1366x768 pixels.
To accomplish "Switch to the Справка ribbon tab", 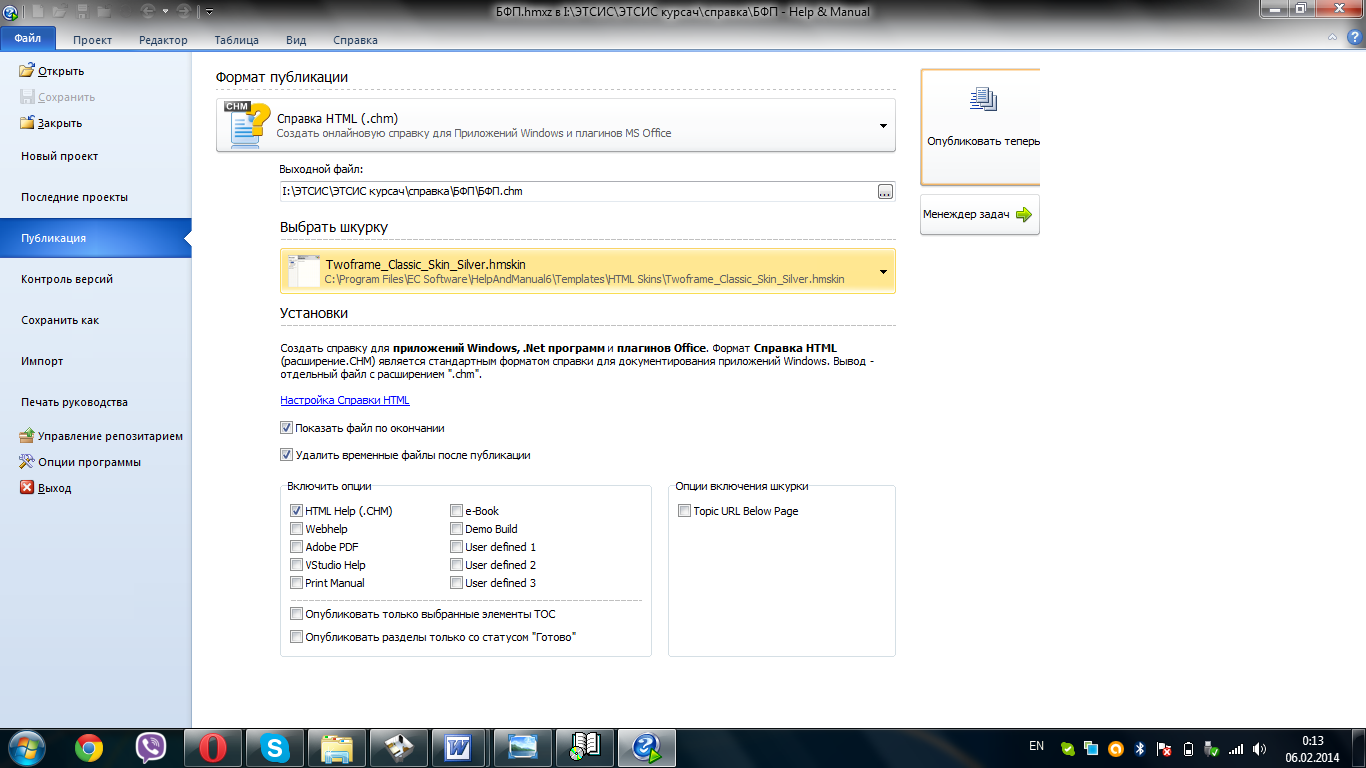I will [x=355, y=40].
